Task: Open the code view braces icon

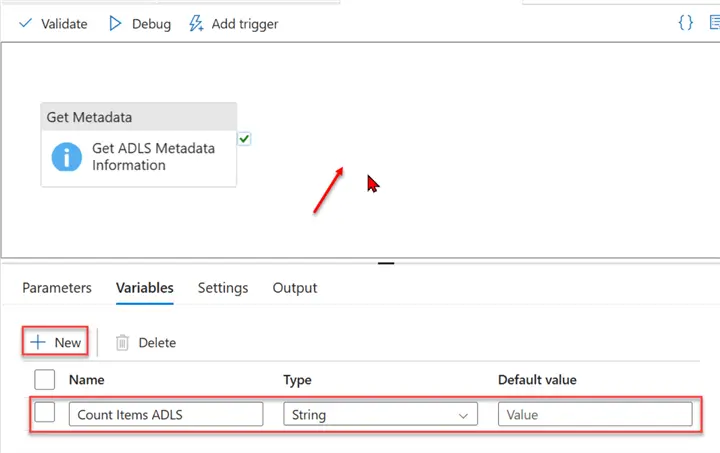Action: tap(685, 22)
